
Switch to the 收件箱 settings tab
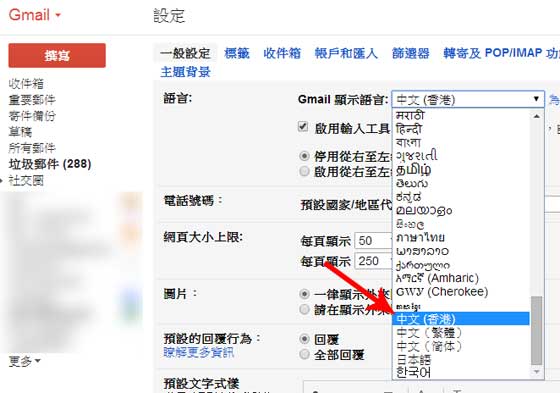click(x=282, y=53)
